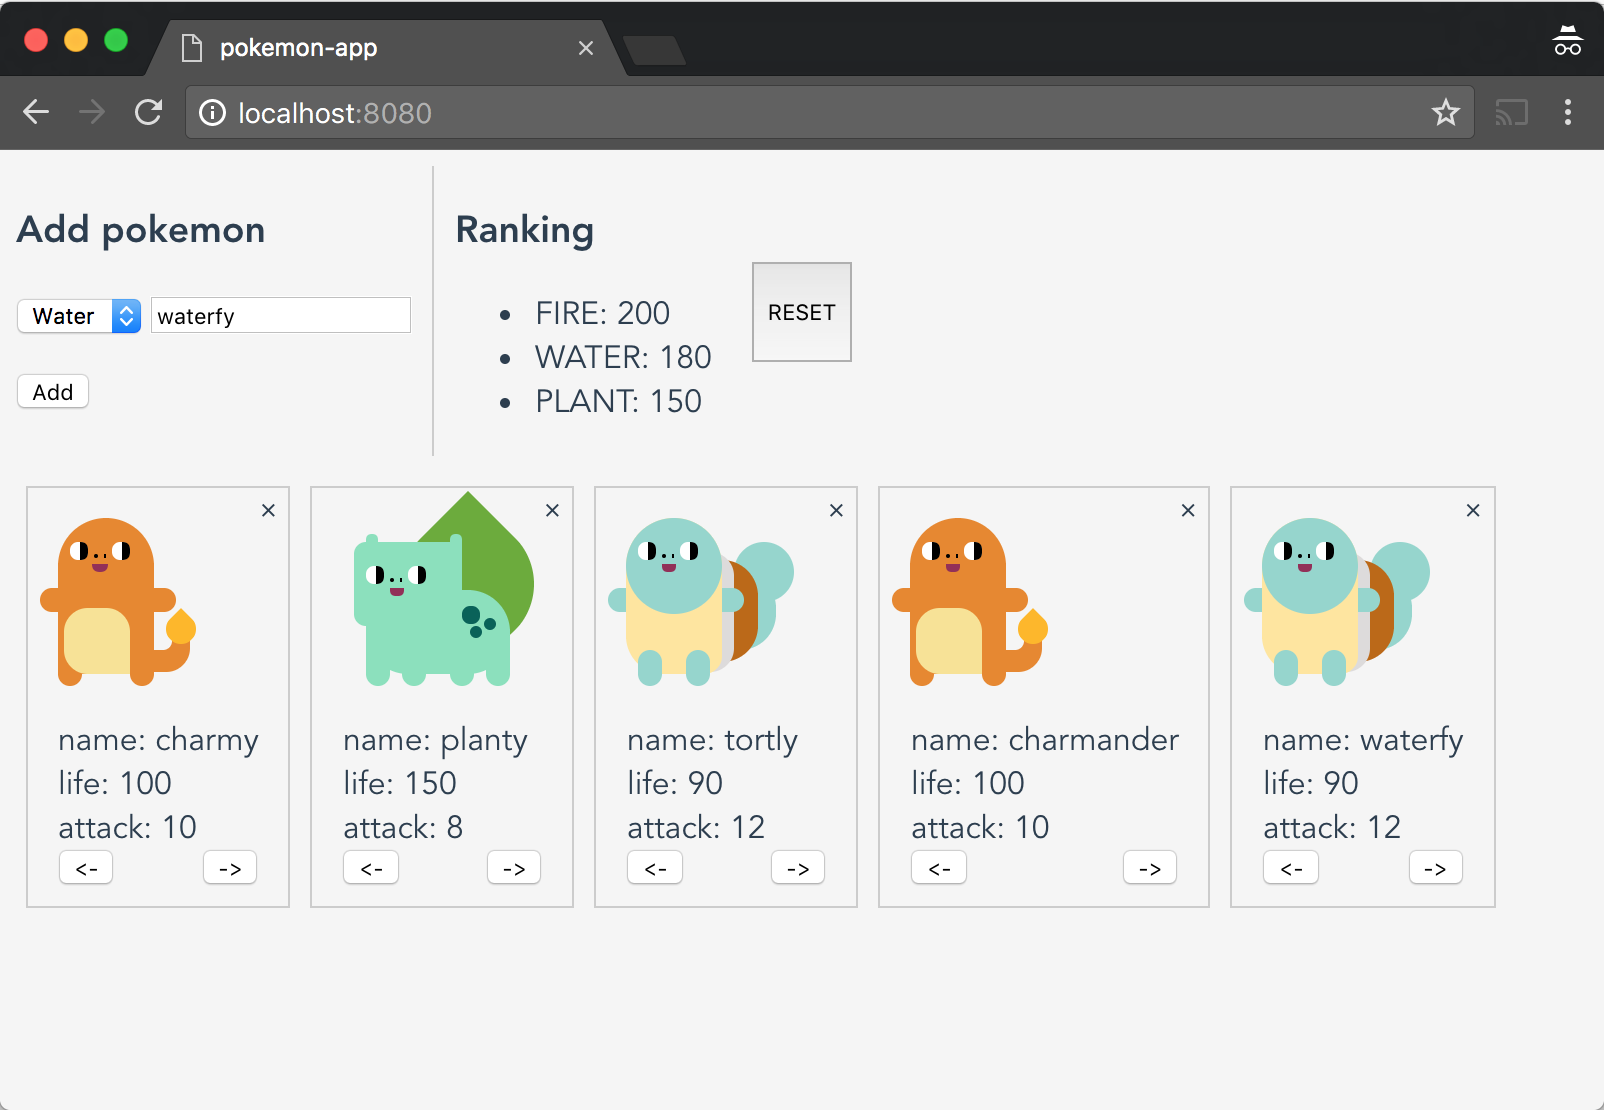This screenshot has width=1604, height=1110.
Task: Focus the pokemon name field containing waterfy
Action: pos(281,316)
